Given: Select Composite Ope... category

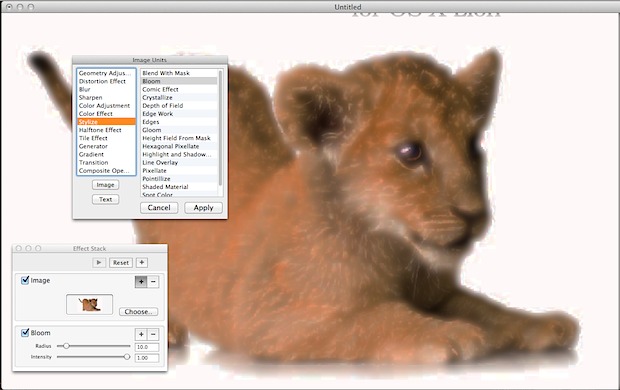Looking at the screenshot, I should point(106,170).
